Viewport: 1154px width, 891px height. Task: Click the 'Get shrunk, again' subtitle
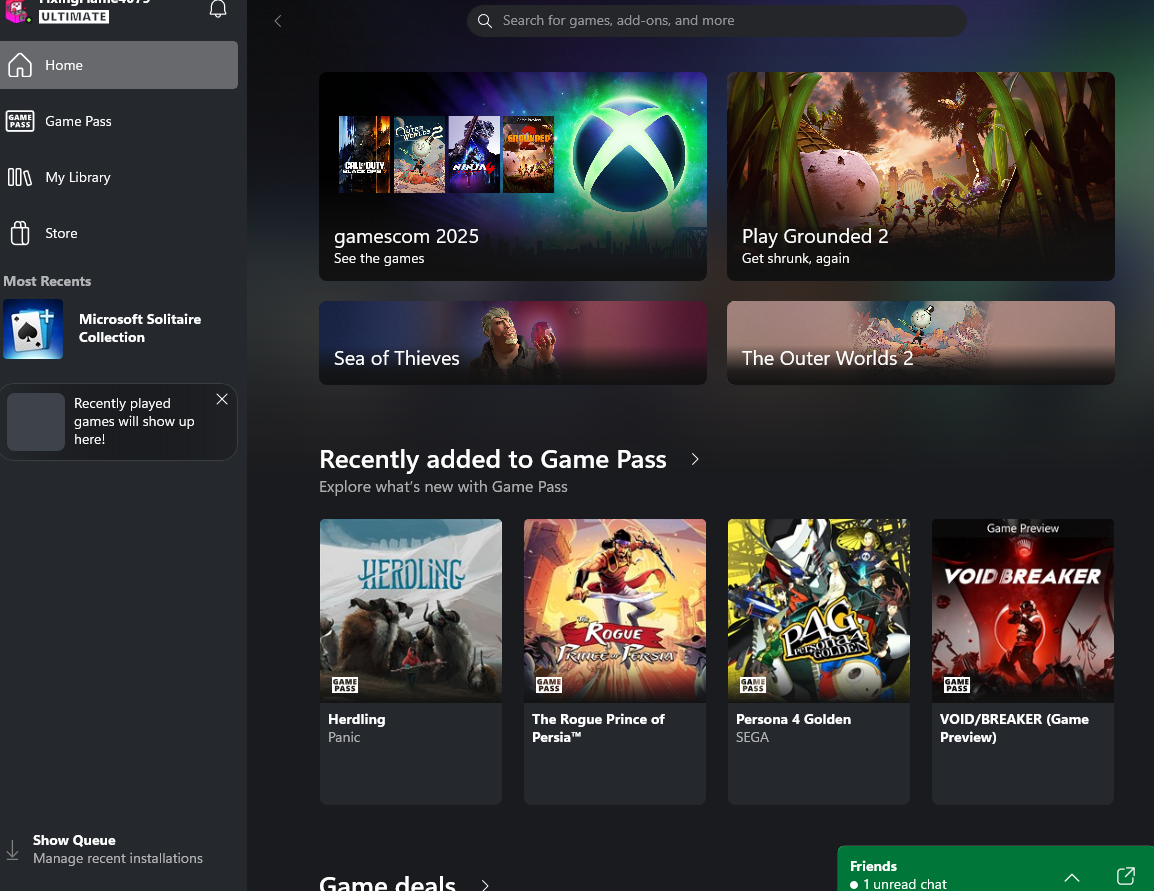[796, 258]
